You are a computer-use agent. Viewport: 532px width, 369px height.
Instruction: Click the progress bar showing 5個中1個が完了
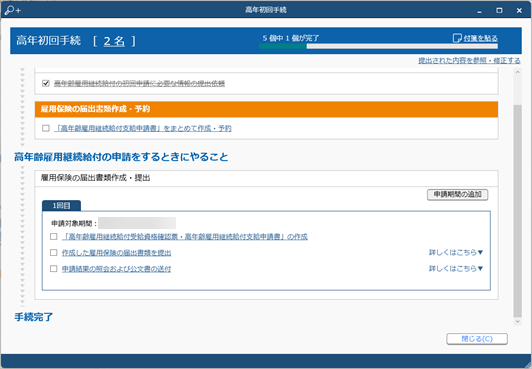pyautogui.click(x=378, y=46)
